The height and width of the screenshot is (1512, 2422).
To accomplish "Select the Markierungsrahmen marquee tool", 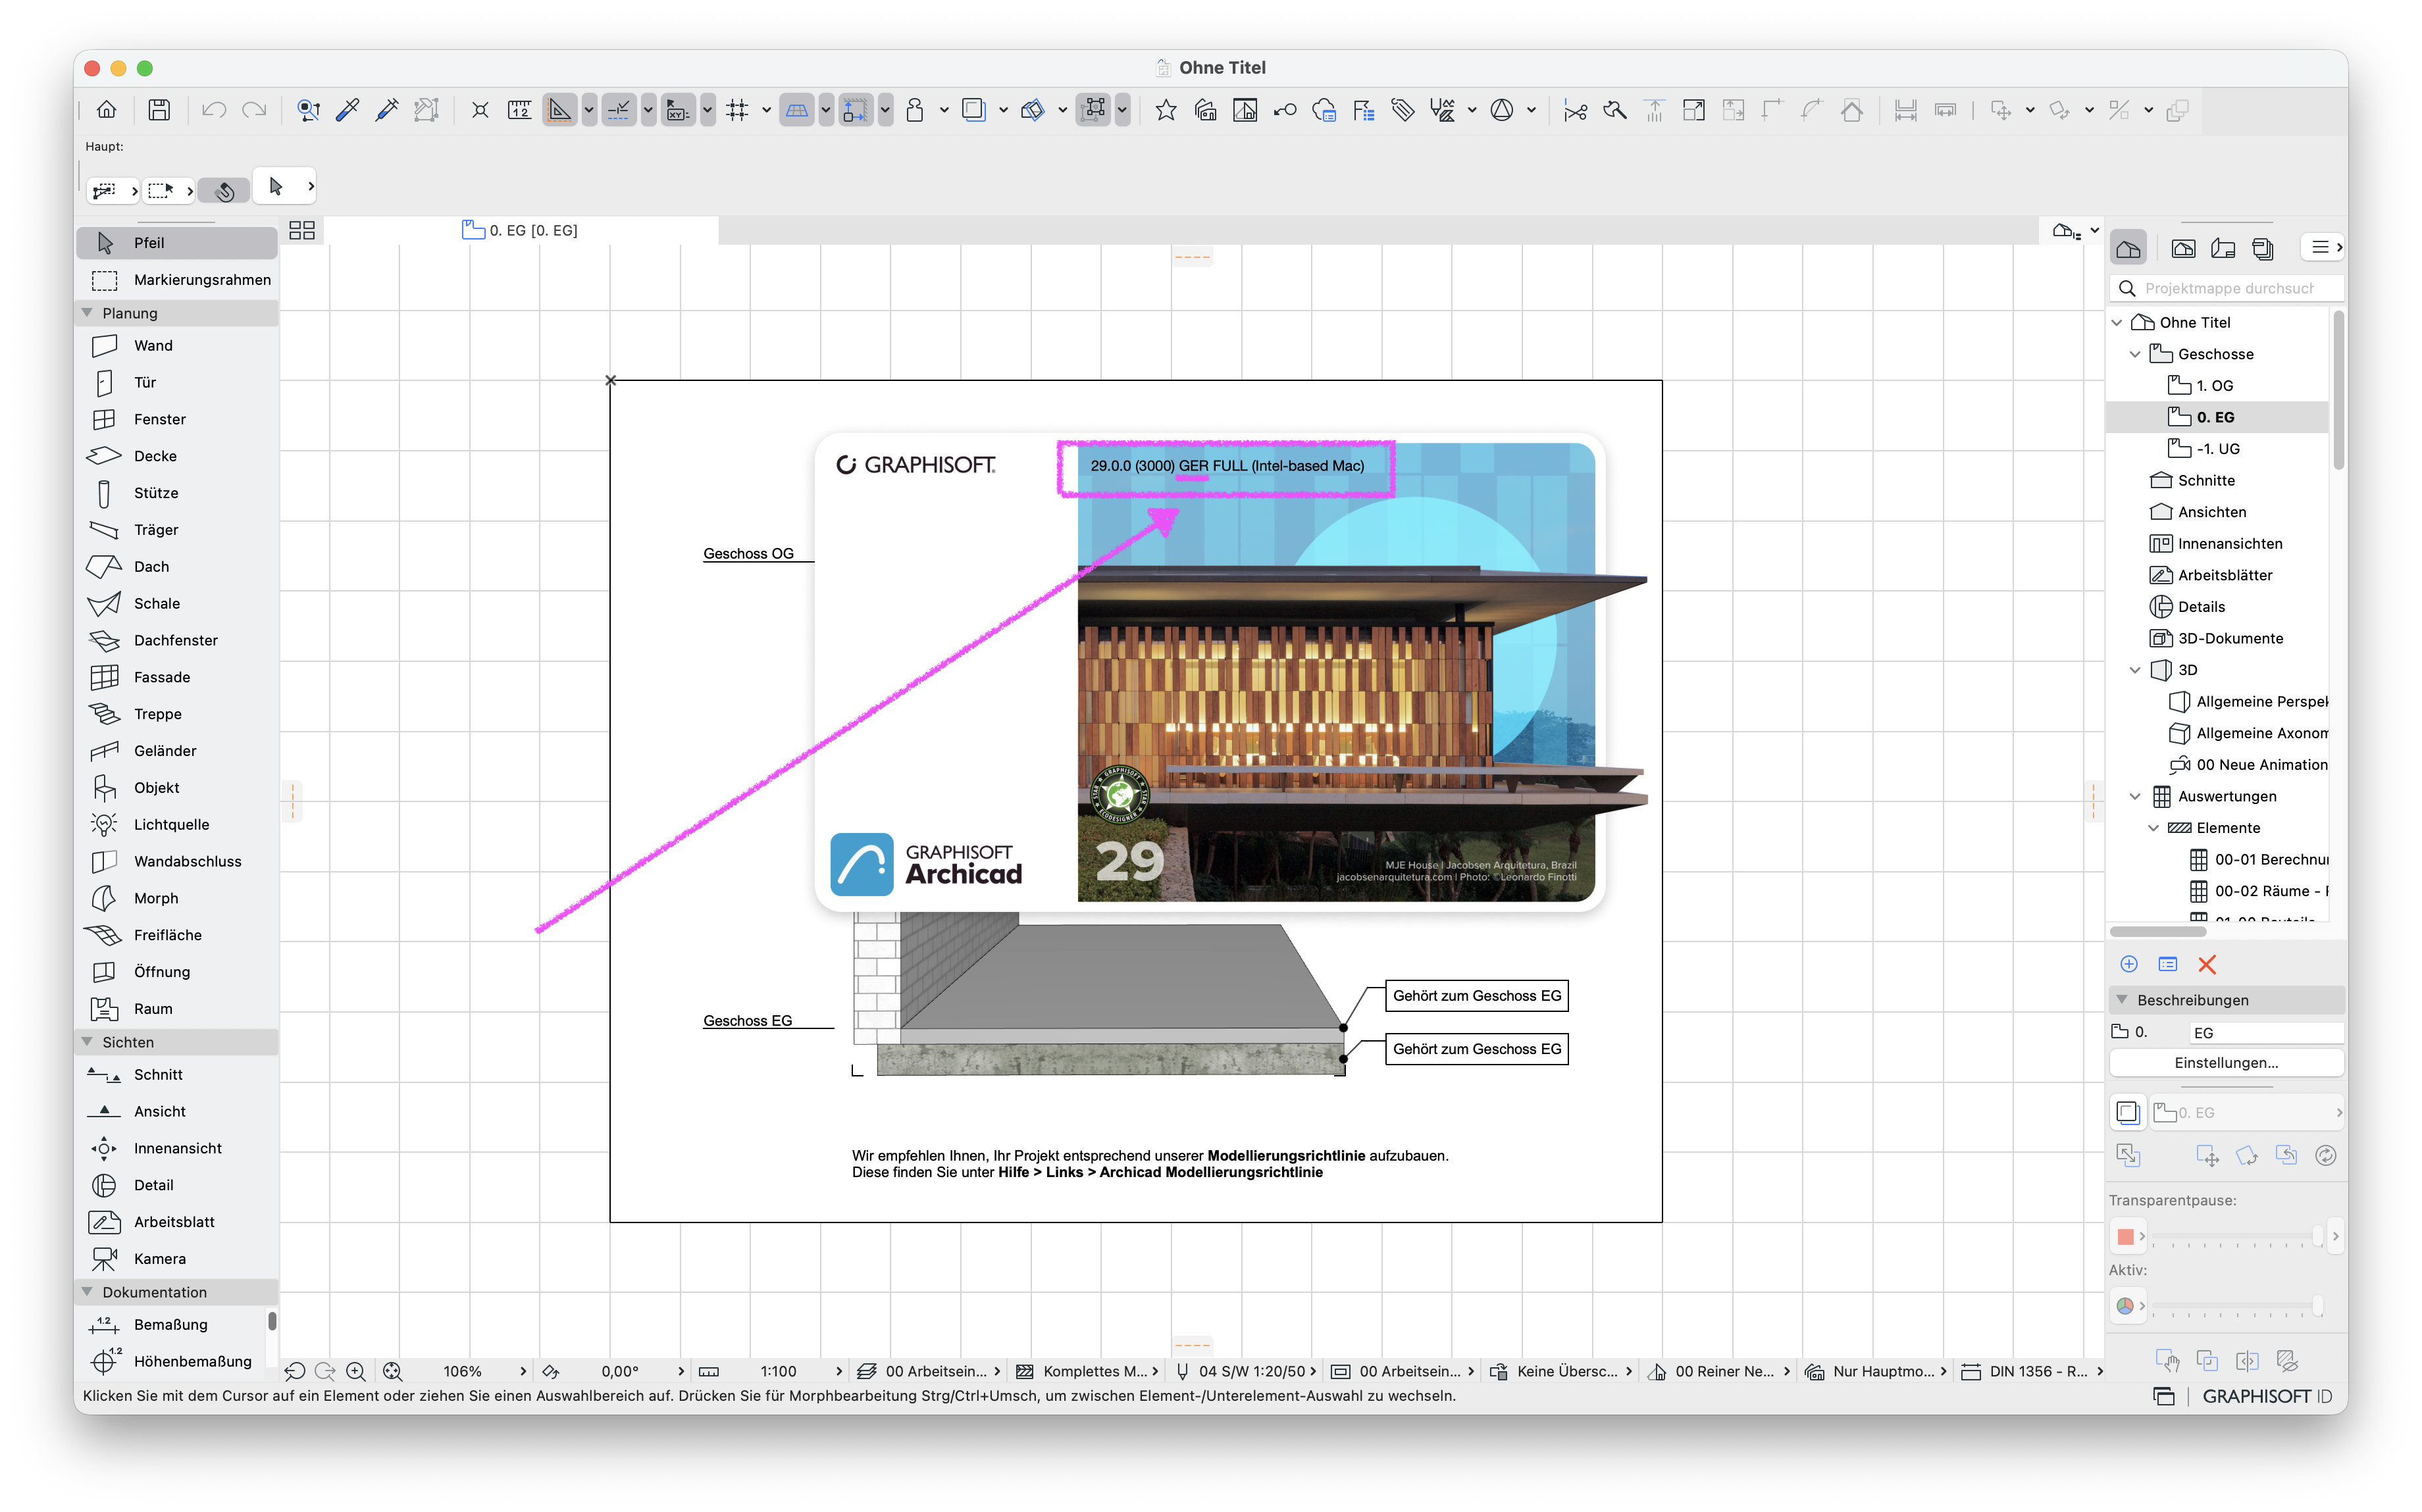I will tap(177, 280).
